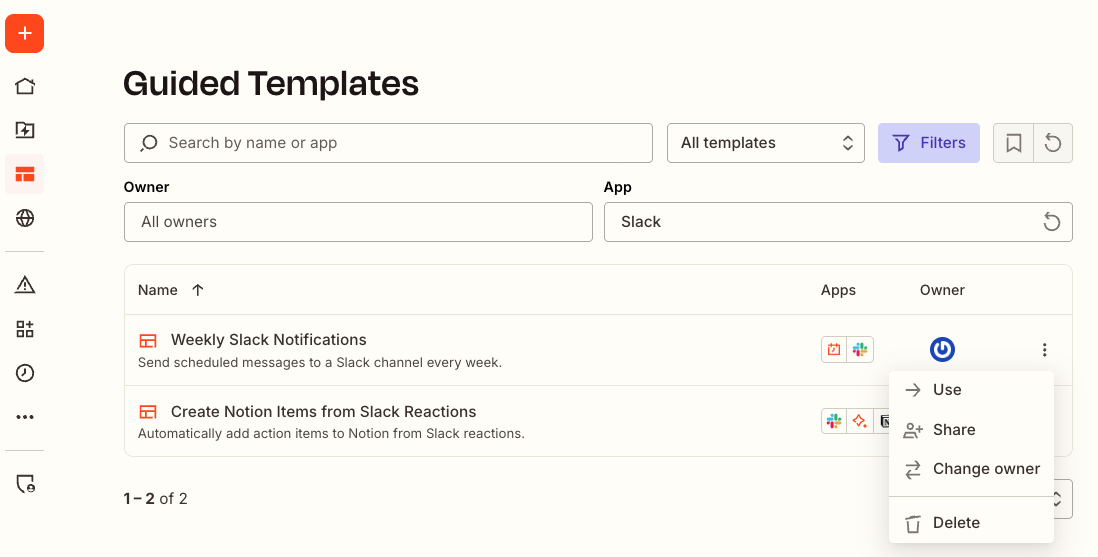Click the orange plus create button
Image resolution: width=1098 pixels, height=557 pixels.
click(25, 33)
